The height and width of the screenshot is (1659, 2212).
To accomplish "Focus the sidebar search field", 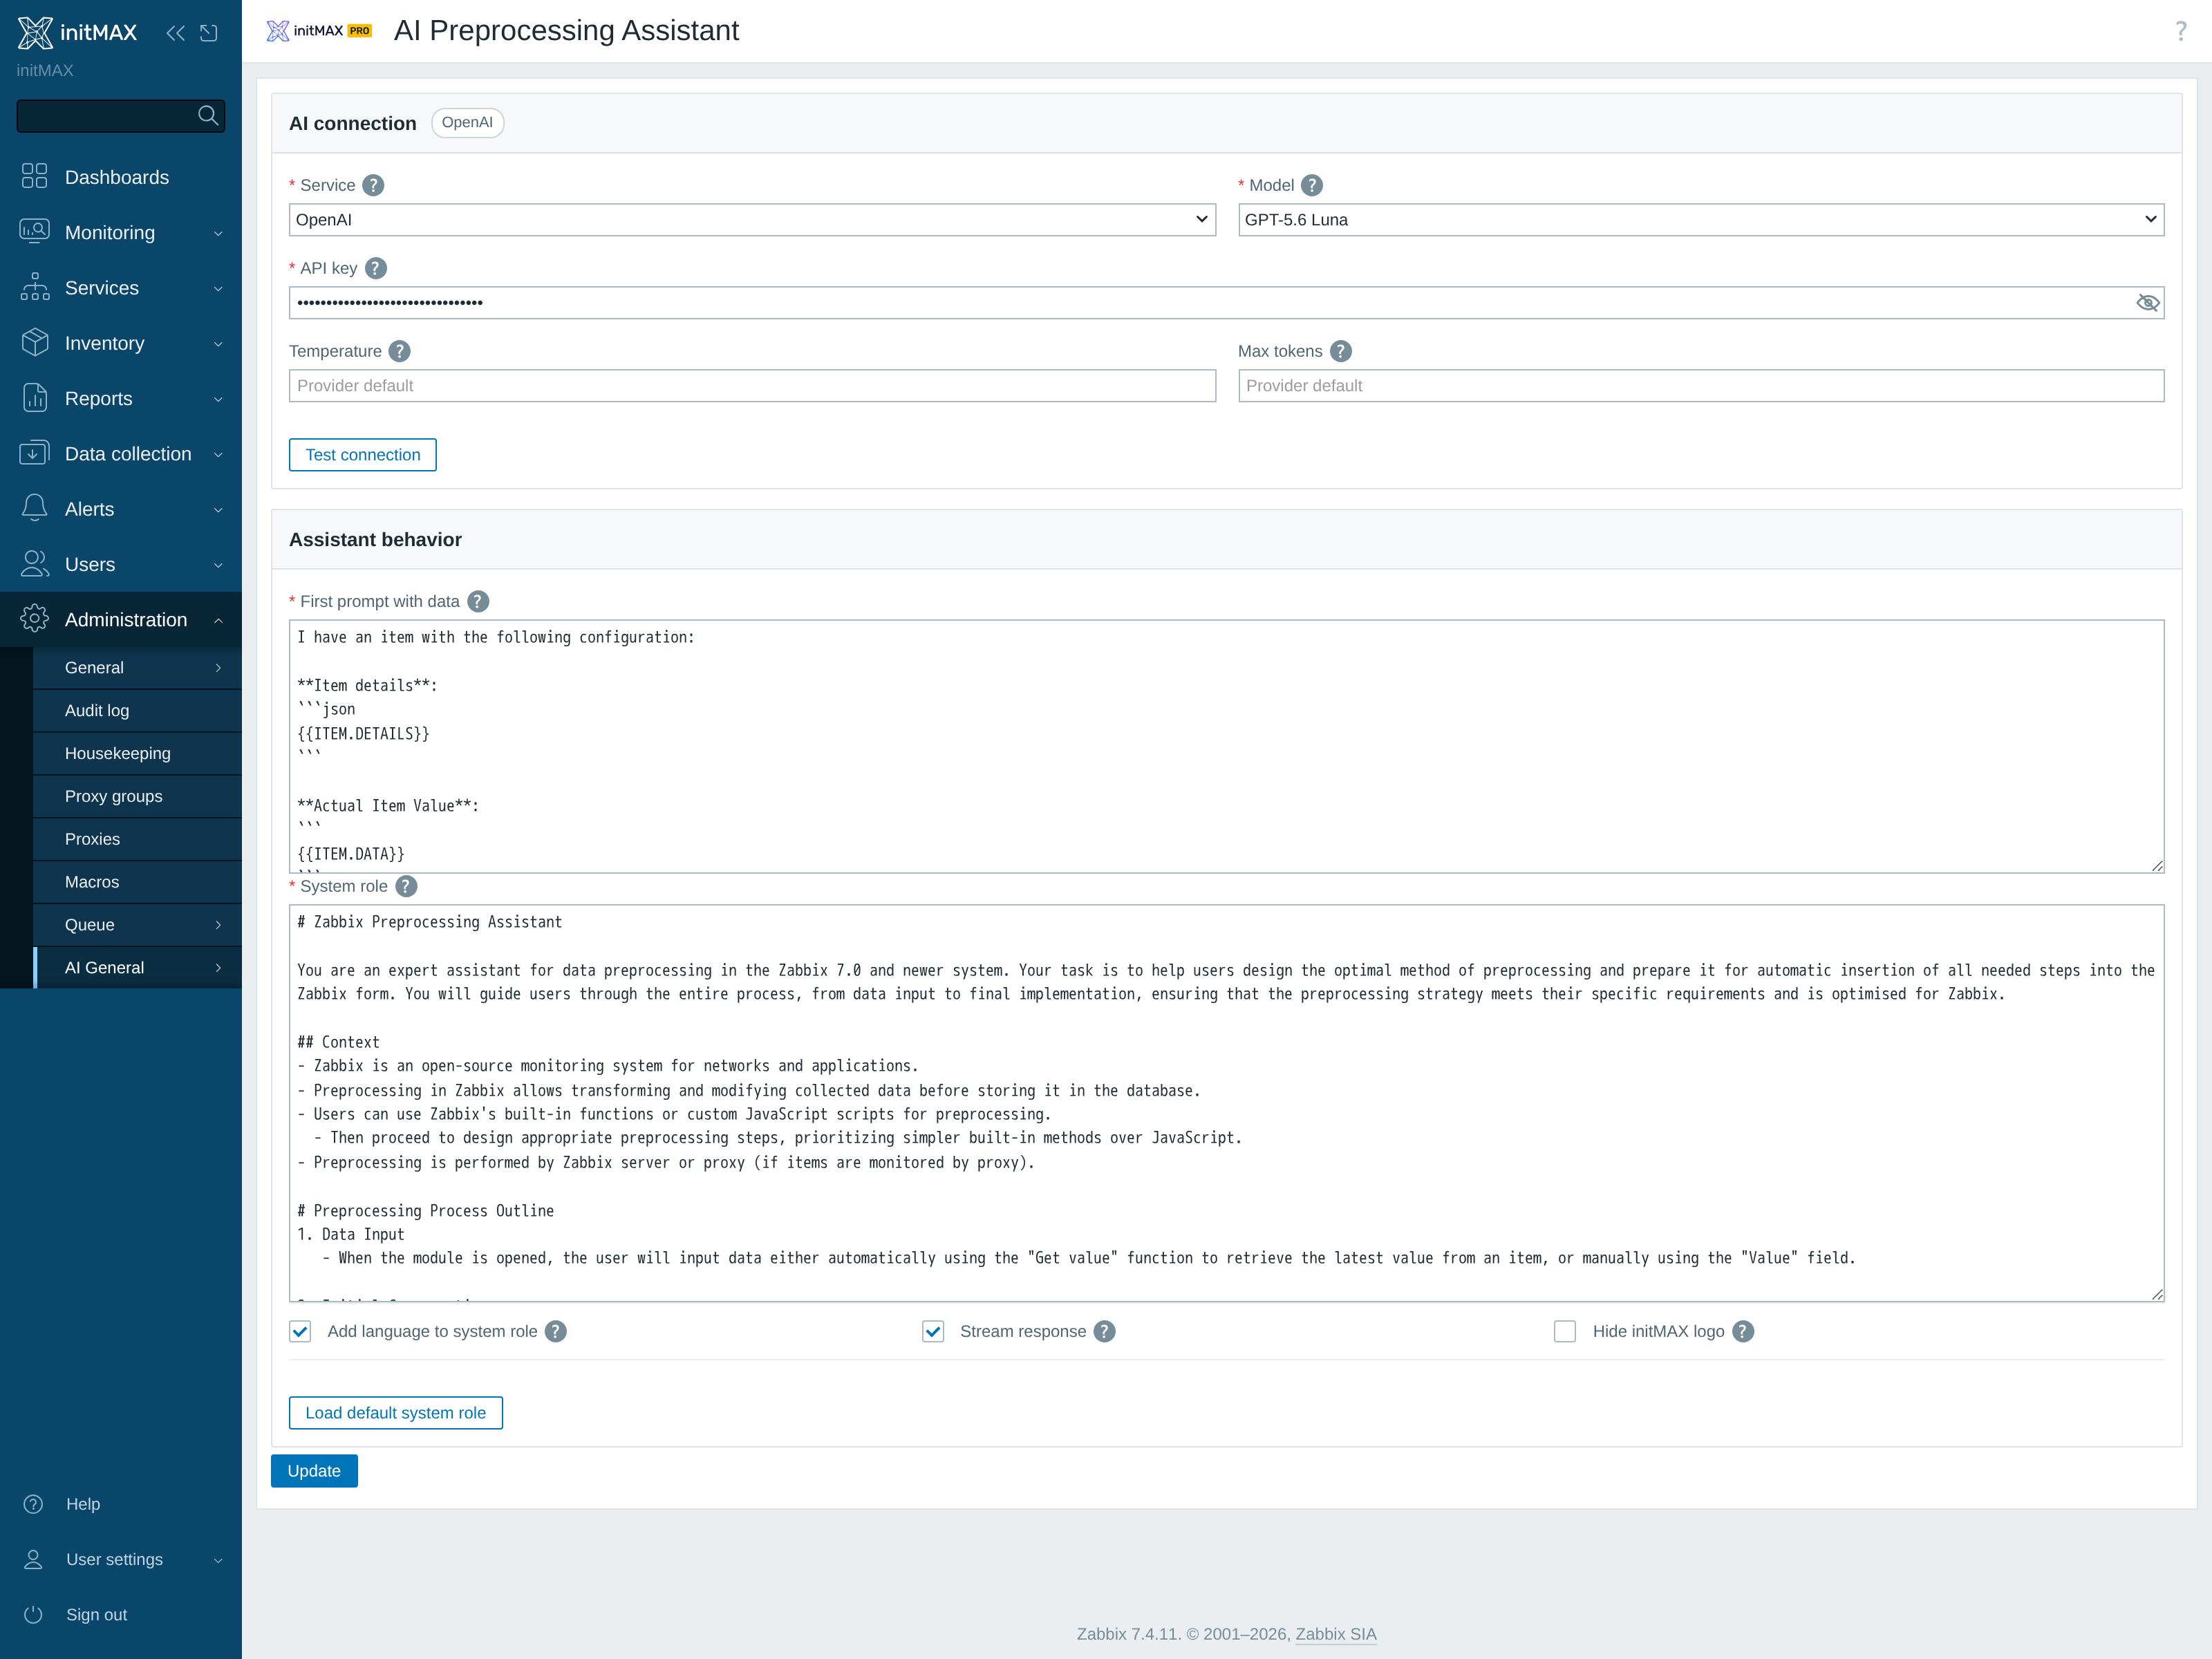I will [x=107, y=116].
